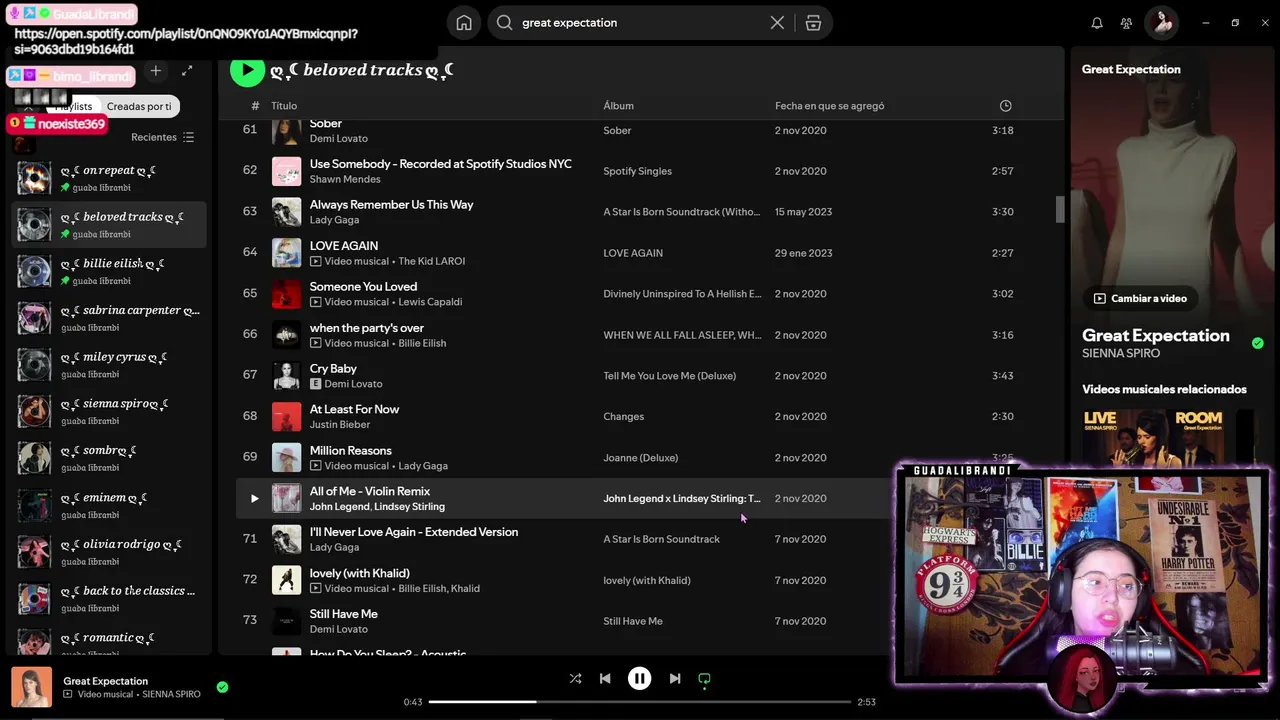This screenshot has height=720, width=1280.
Task: Open the sabrina carpenter playlist
Action: (110, 318)
